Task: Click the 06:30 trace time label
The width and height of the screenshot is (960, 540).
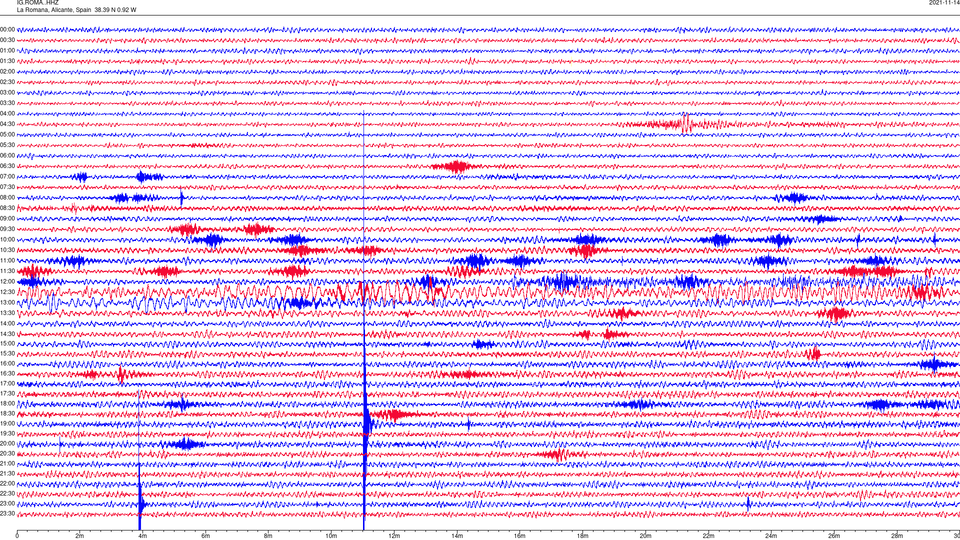Action: pyautogui.click(x=7, y=166)
